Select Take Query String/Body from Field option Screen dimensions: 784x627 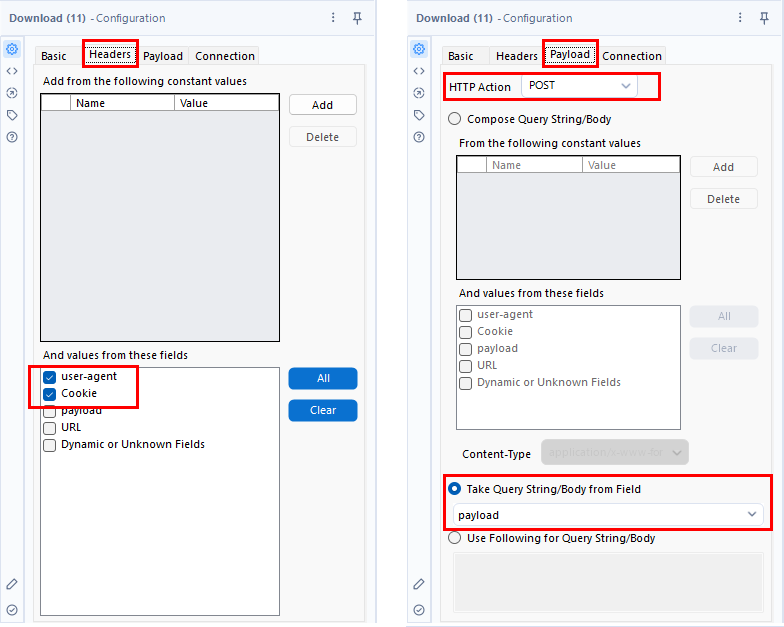[x=454, y=489]
